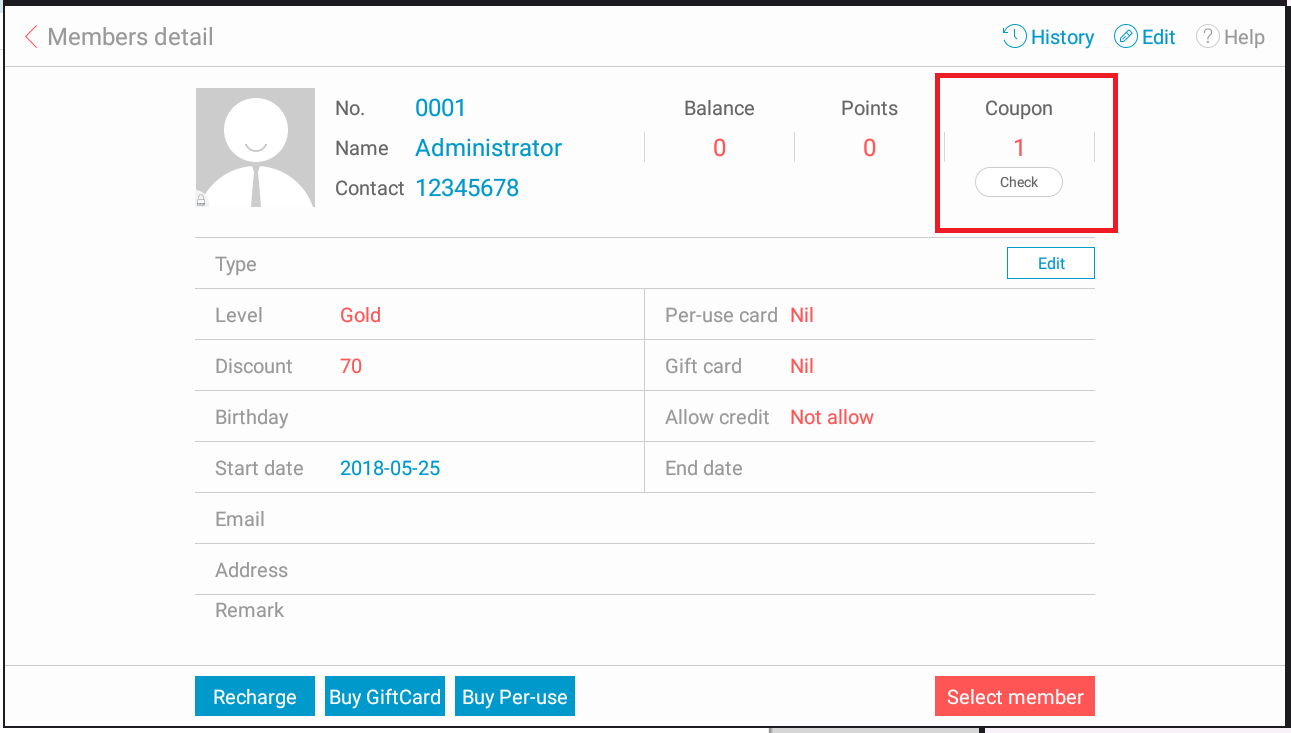This screenshot has width=1291, height=733.
Task: Click the Coupon count 1
Action: (x=1019, y=148)
